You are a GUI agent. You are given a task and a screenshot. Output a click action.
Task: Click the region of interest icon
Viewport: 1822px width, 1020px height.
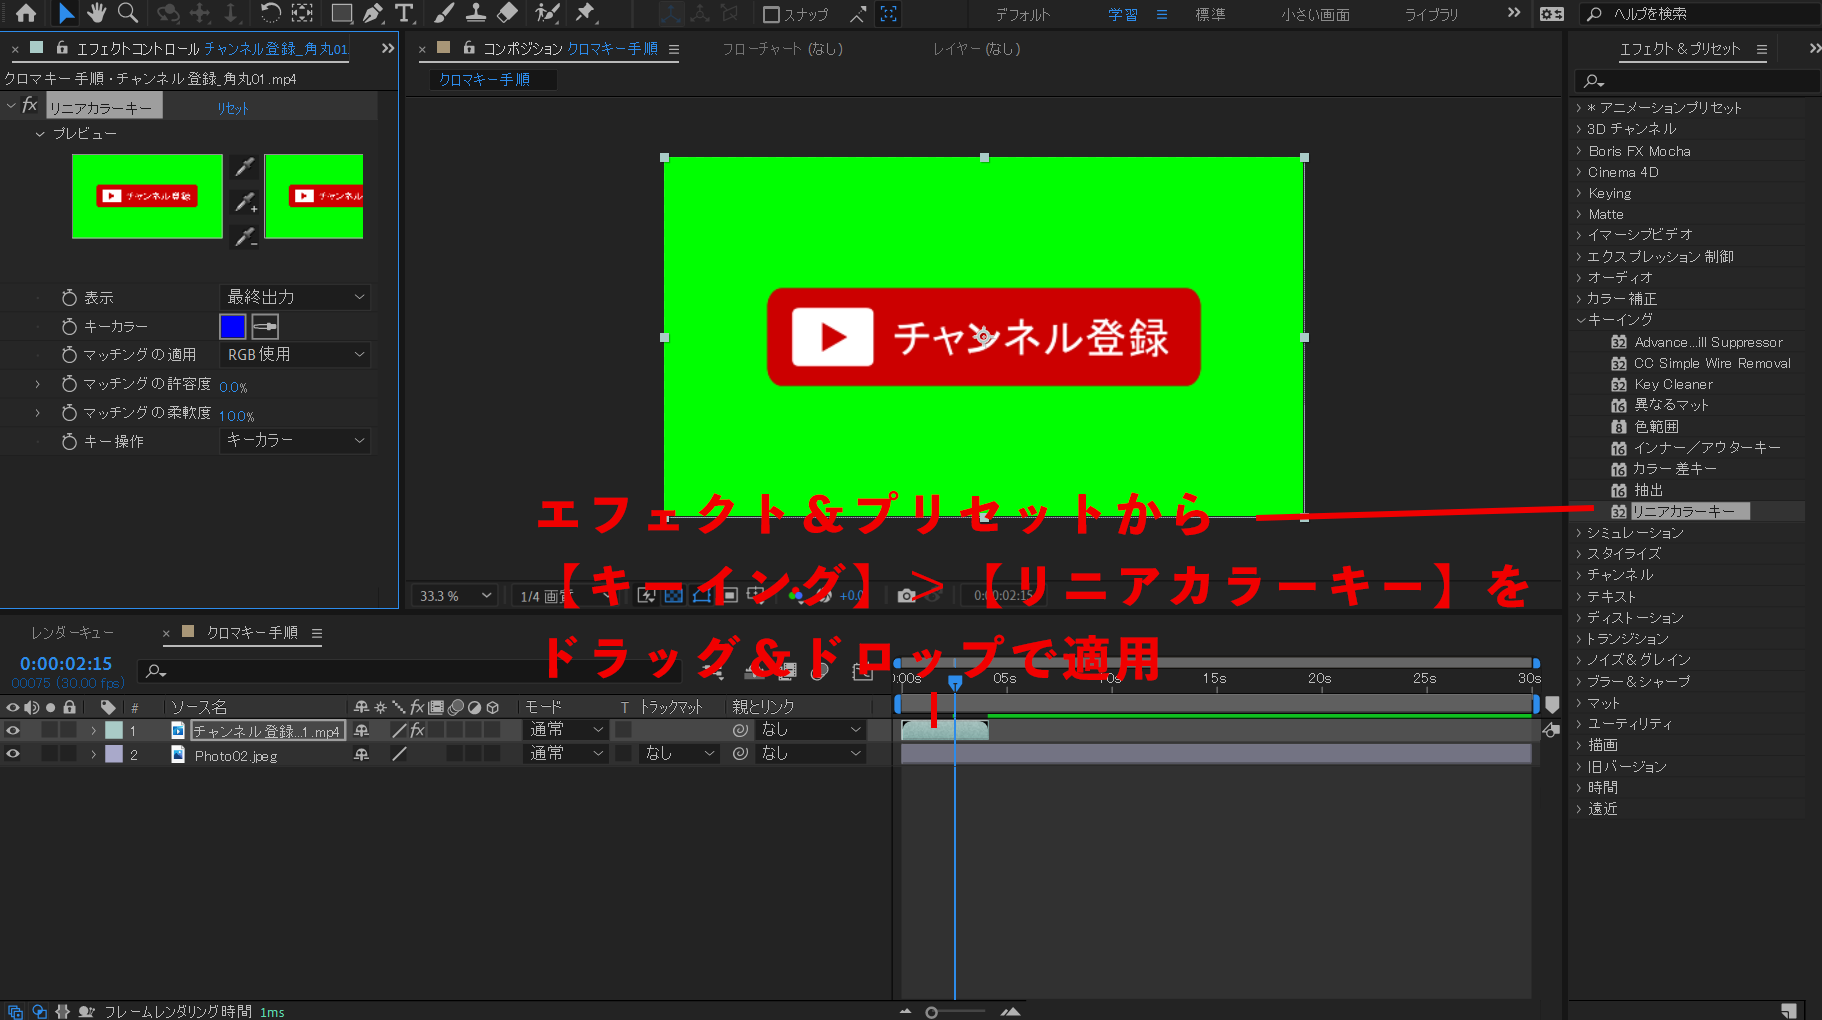tap(730, 595)
